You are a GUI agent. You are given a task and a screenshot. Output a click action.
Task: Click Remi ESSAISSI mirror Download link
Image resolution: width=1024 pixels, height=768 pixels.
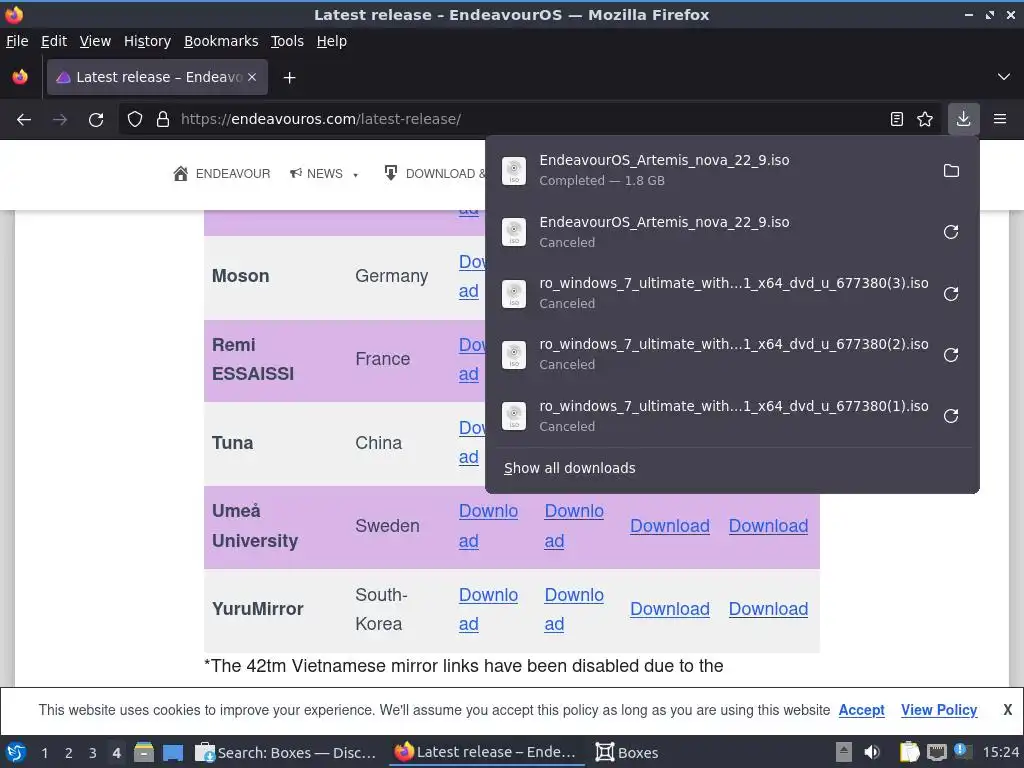[x=472, y=359]
